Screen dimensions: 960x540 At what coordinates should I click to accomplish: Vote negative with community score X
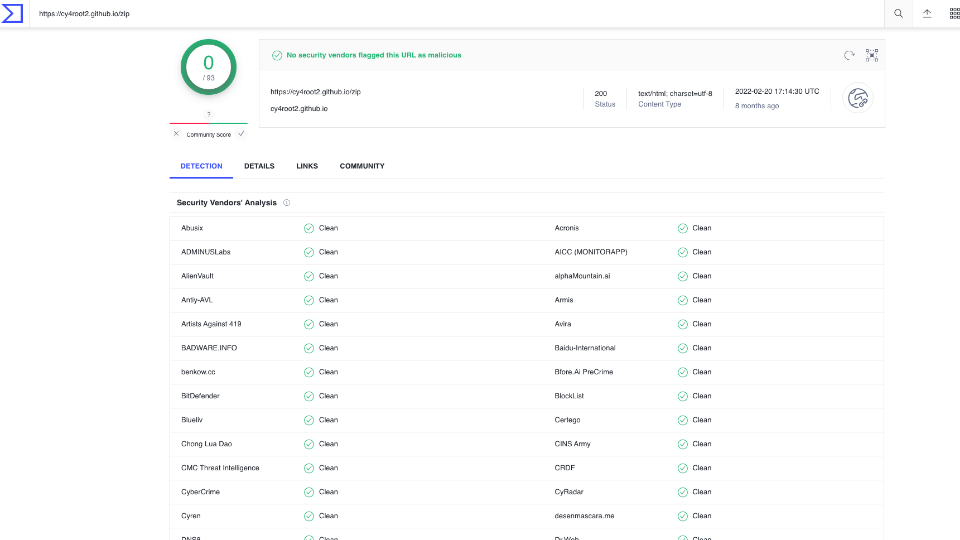176,133
